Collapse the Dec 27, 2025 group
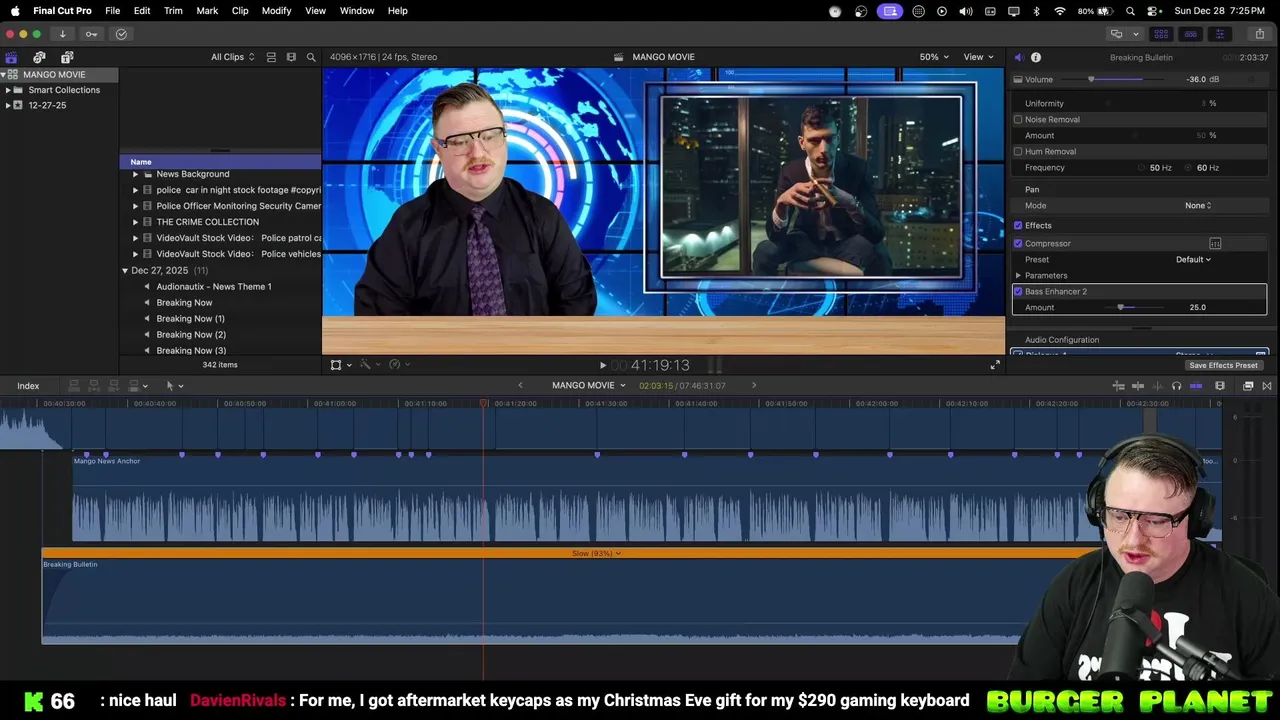Viewport: 1280px width, 720px height. pos(125,271)
